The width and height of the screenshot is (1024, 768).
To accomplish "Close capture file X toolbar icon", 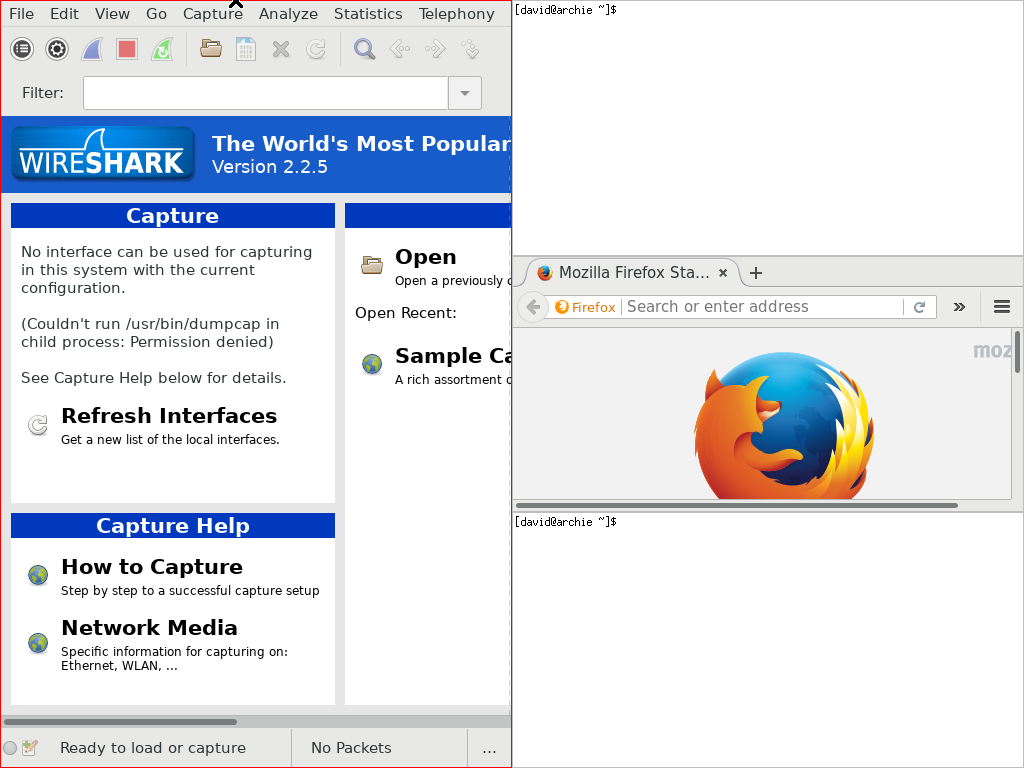I will pyautogui.click(x=281, y=49).
